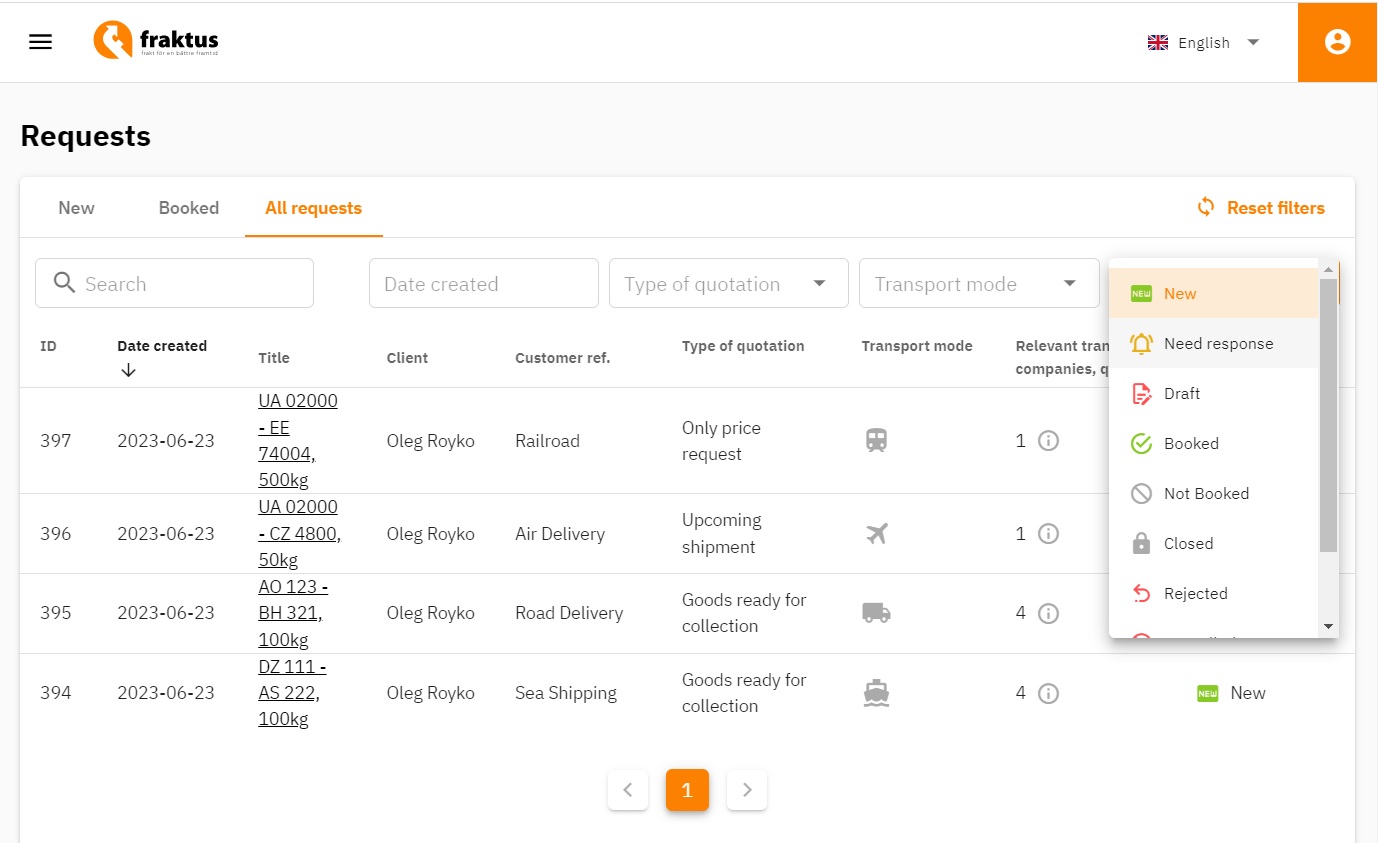This screenshot has width=1378, height=843.
Task: Click the fraktus logo
Action: (156, 41)
